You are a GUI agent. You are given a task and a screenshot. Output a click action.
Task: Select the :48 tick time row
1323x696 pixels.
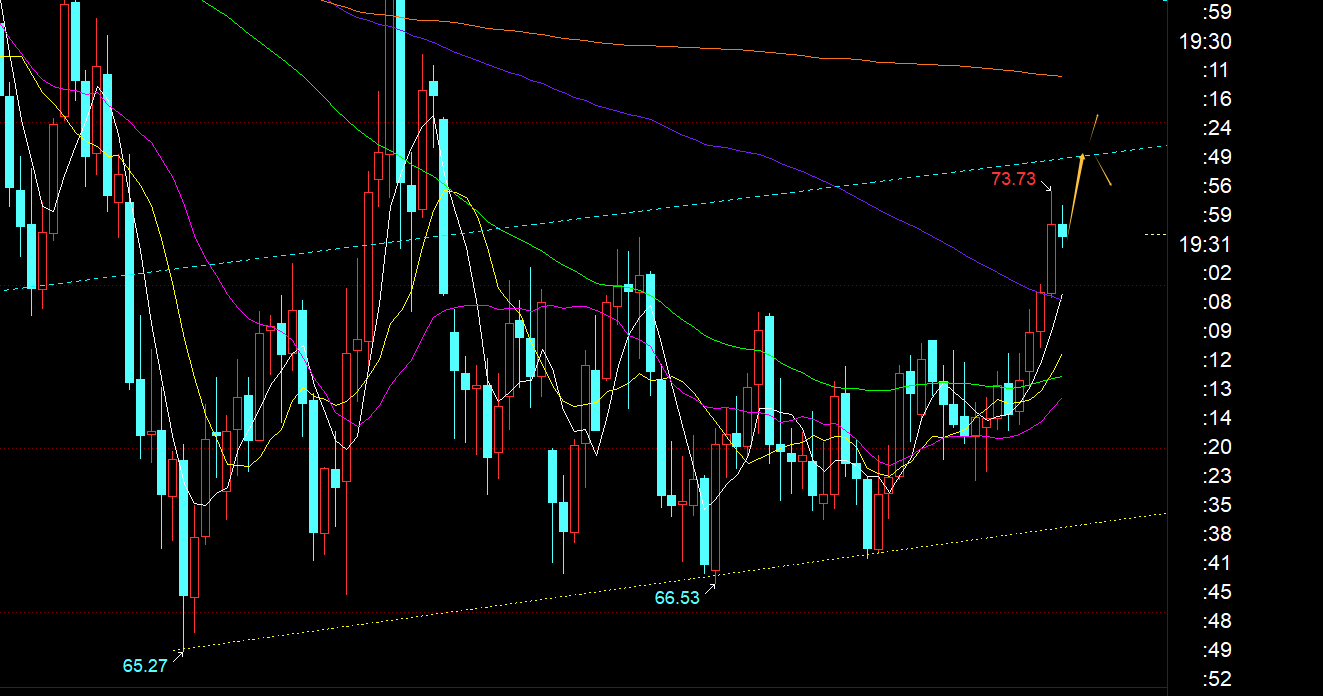coord(1216,621)
